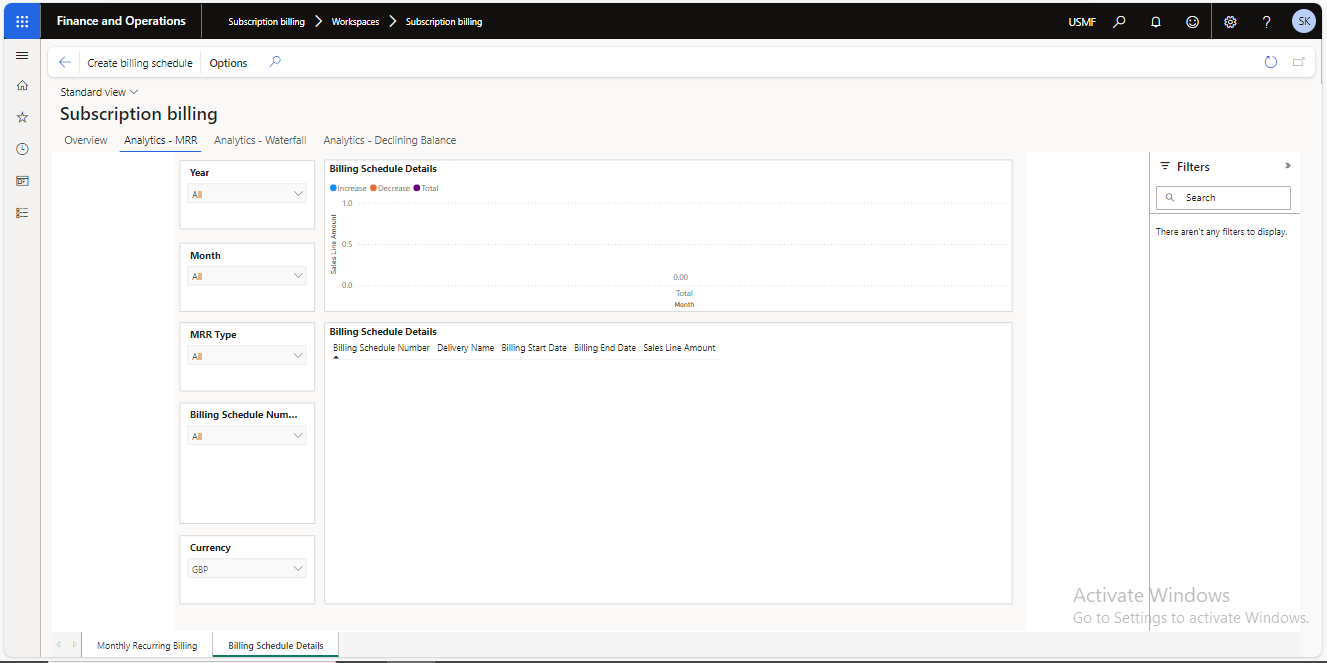The height and width of the screenshot is (663, 1327).
Task: Collapse the Filters pane arrow
Action: click(x=1287, y=166)
